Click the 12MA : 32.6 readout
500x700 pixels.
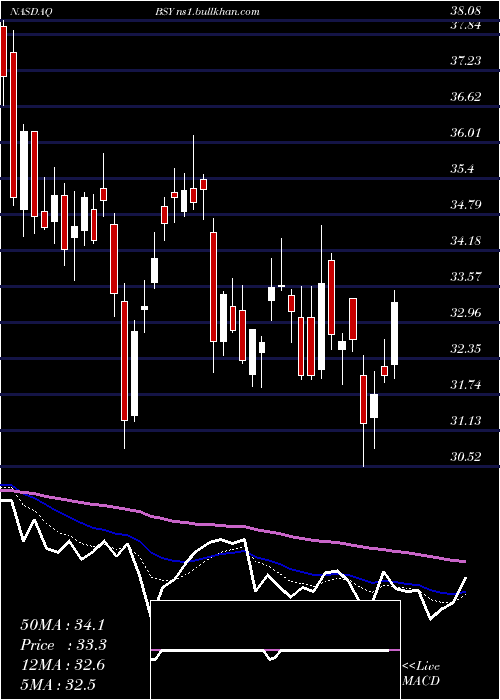tap(62, 665)
